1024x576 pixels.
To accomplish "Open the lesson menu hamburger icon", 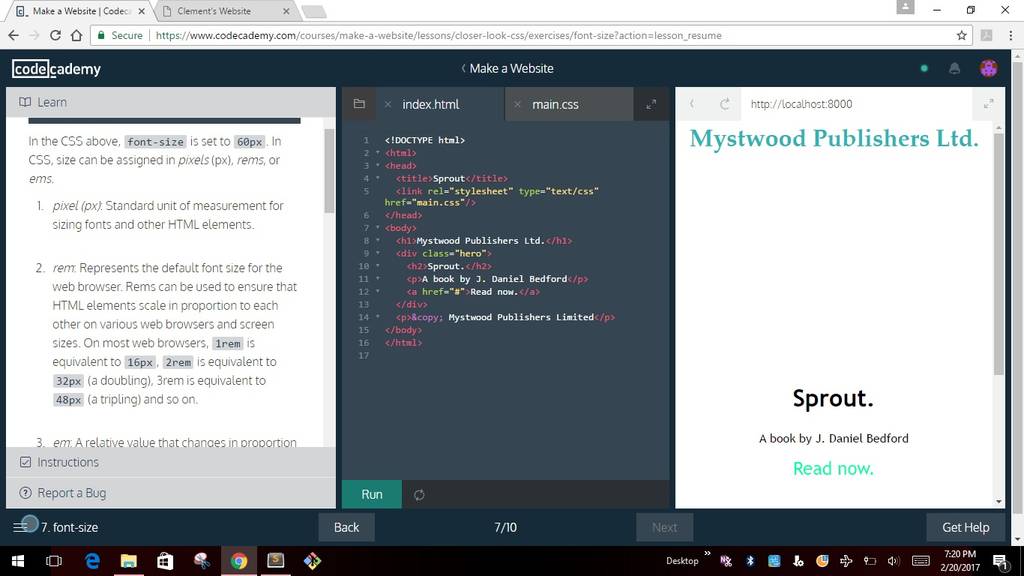I will [x=20, y=526].
